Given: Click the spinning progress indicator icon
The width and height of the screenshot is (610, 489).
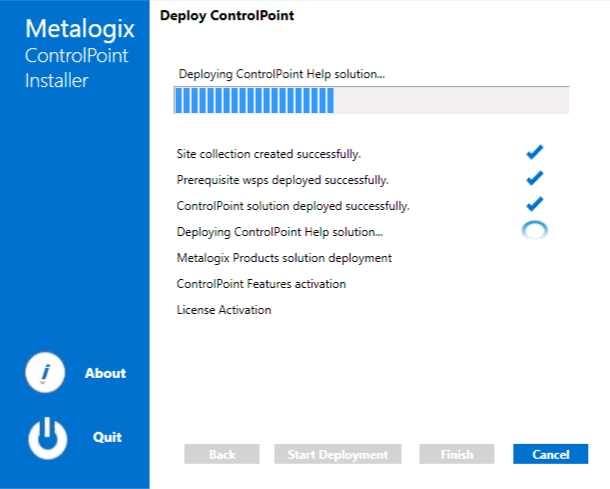Looking at the screenshot, I should tap(535, 230).
